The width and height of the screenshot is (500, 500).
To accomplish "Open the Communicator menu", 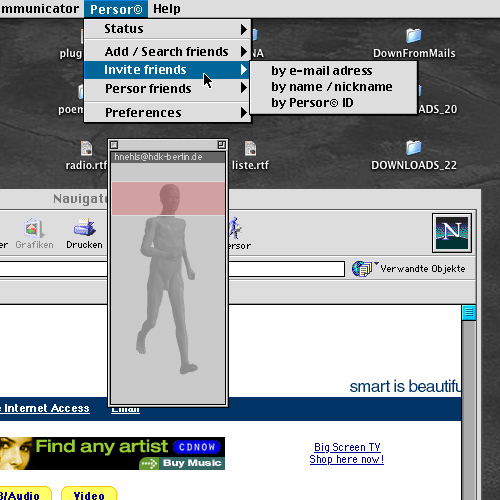I will 40,9.
